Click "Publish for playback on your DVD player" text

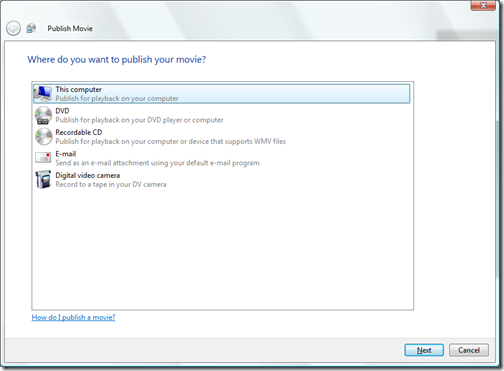139,120
